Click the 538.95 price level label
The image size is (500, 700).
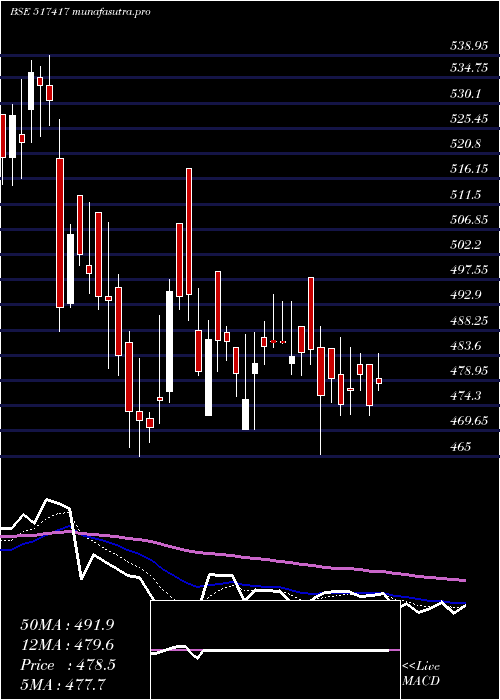(x=469, y=46)
